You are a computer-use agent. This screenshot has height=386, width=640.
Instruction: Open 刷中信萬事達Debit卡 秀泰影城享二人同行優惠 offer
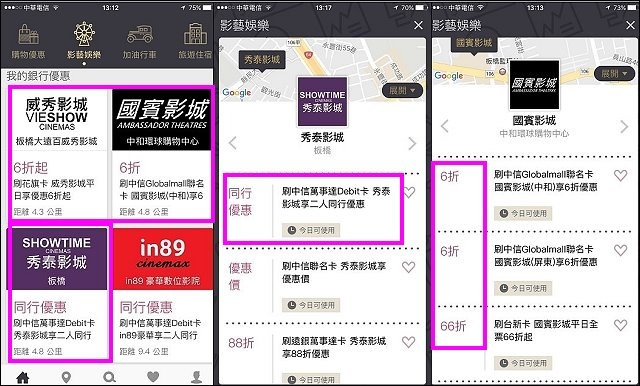[336, 197]
